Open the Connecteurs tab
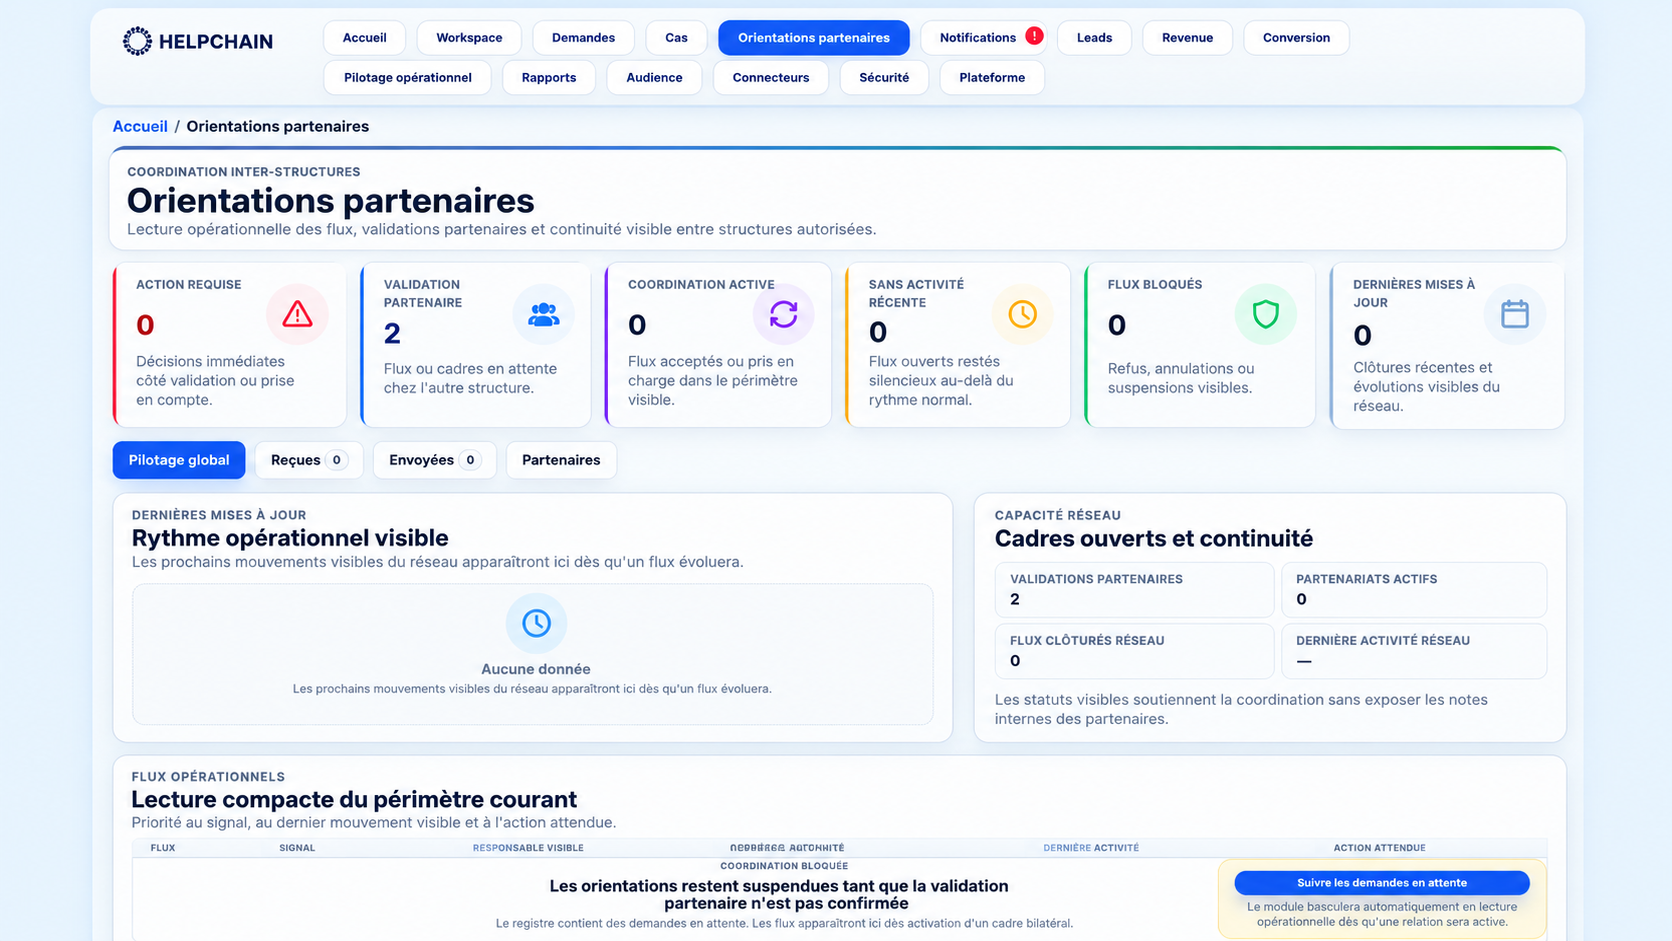 click(x=770, y=77)
